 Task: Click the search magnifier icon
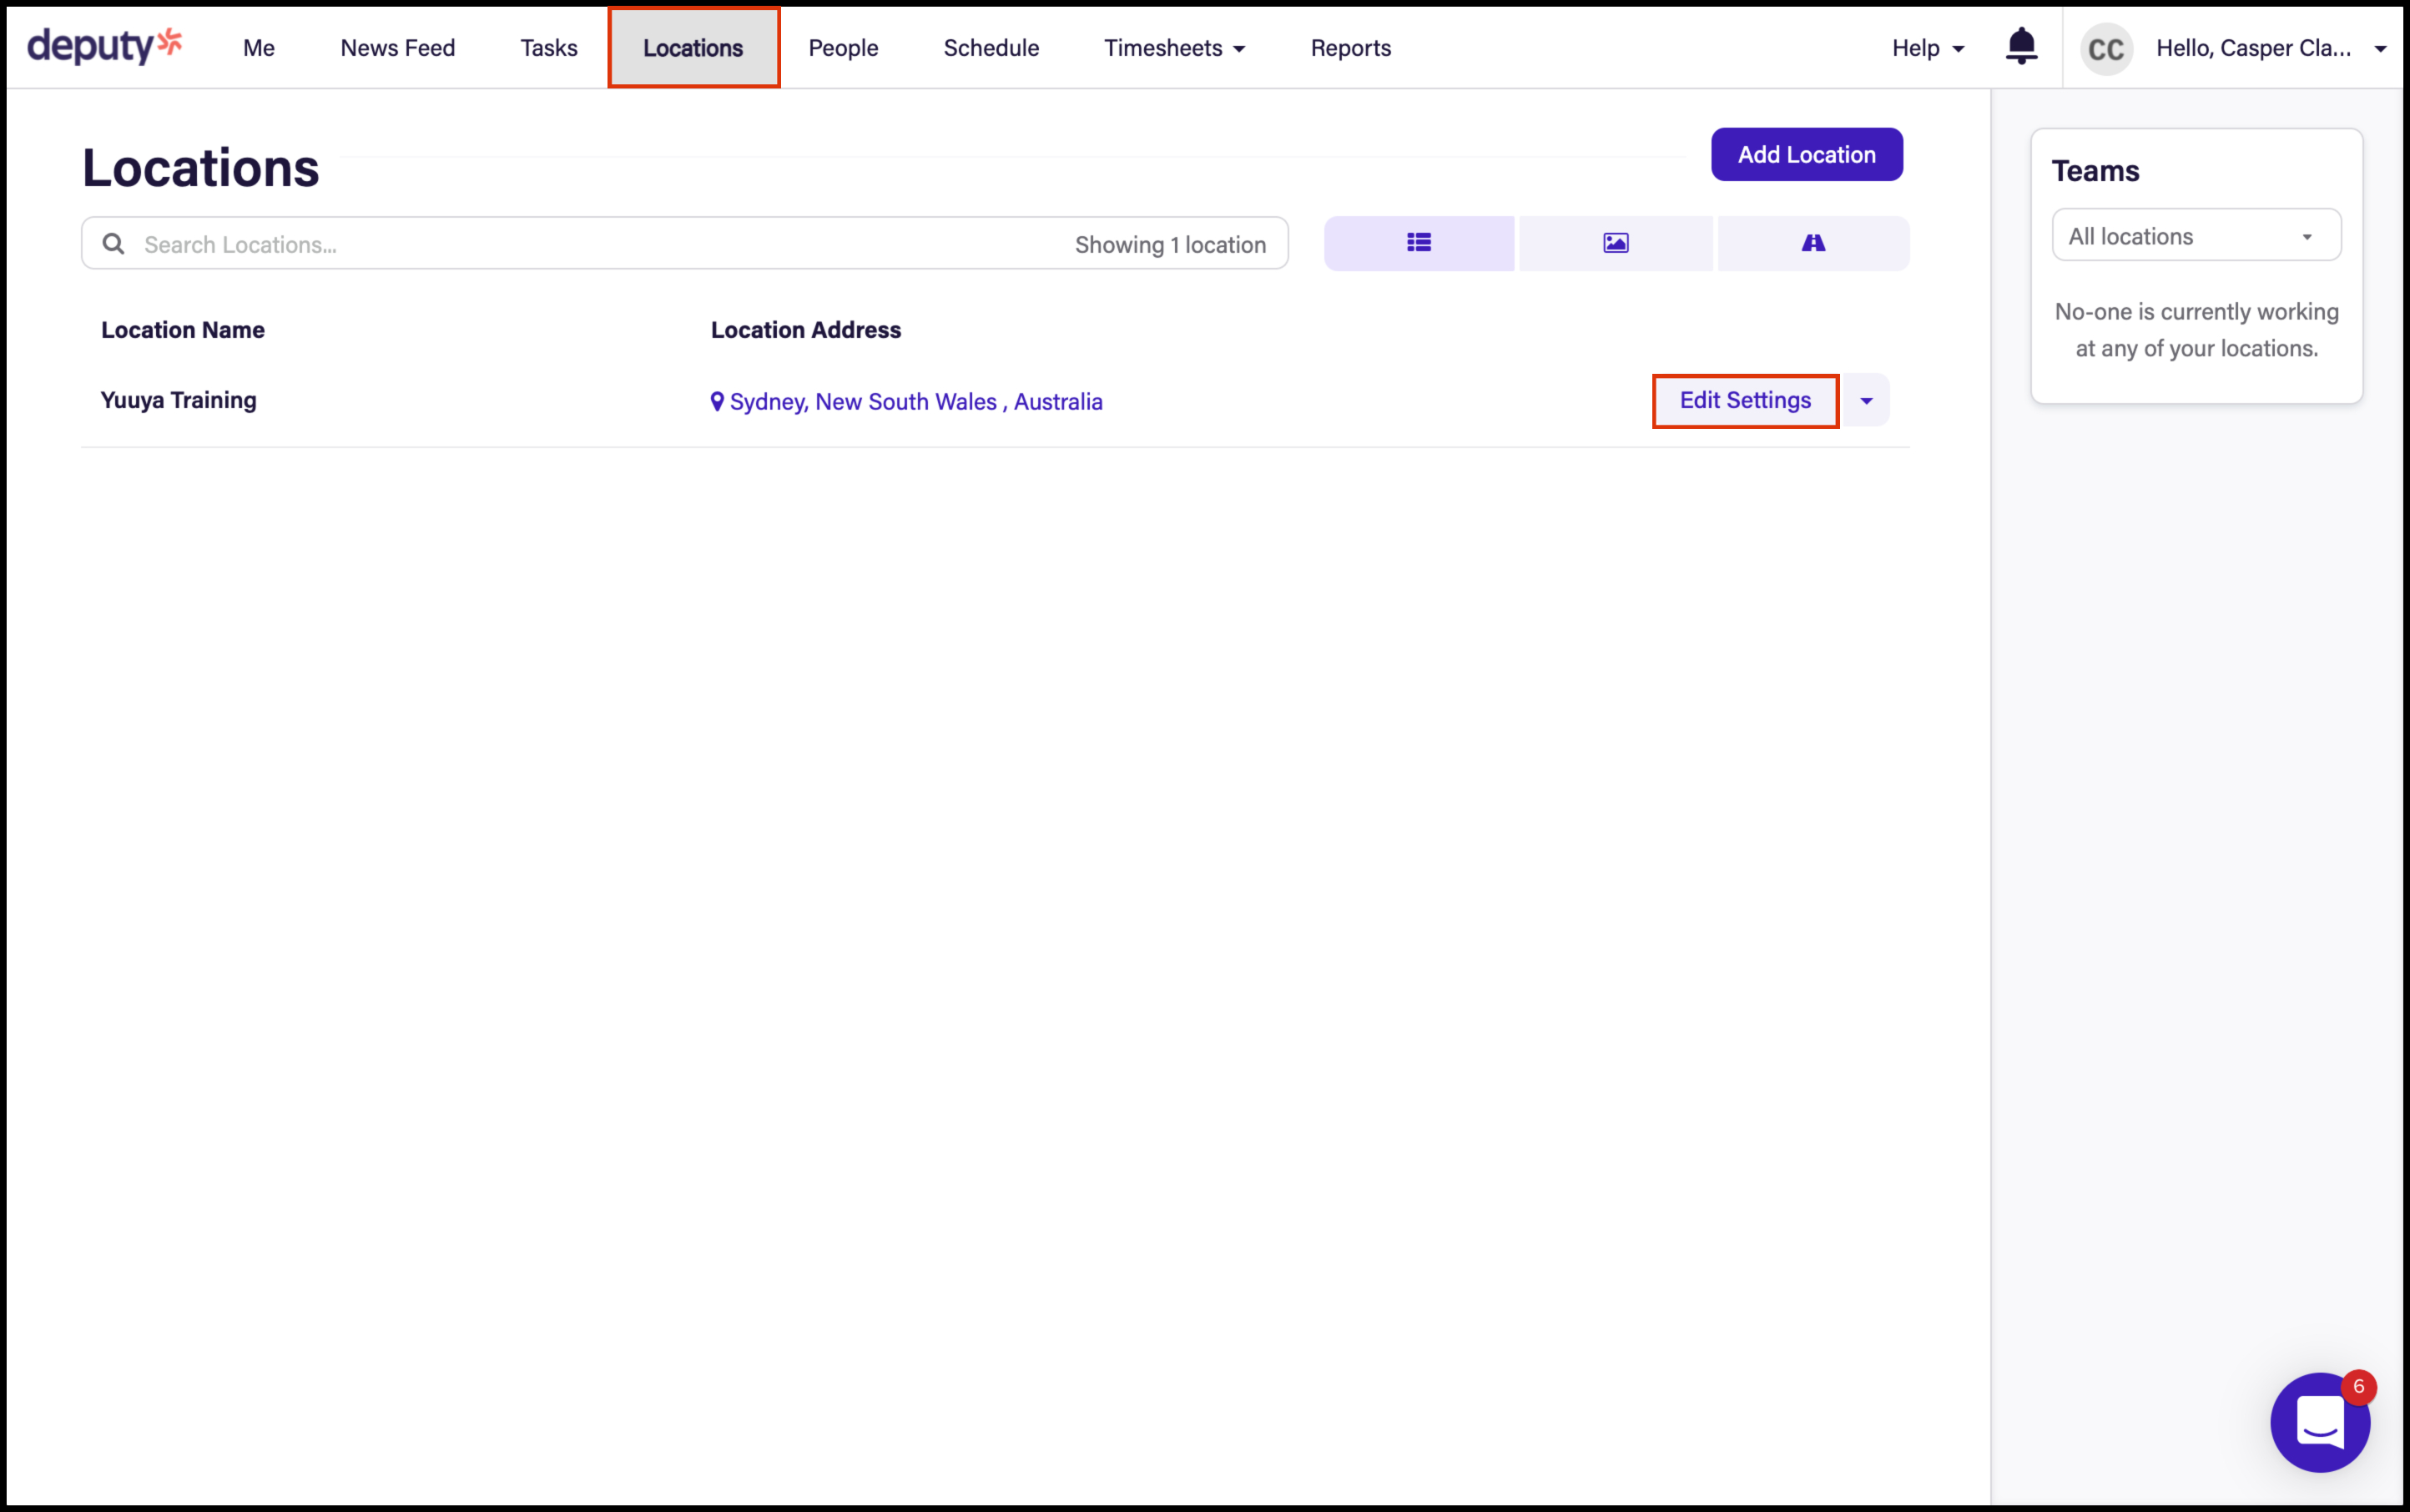pos(114,244)
